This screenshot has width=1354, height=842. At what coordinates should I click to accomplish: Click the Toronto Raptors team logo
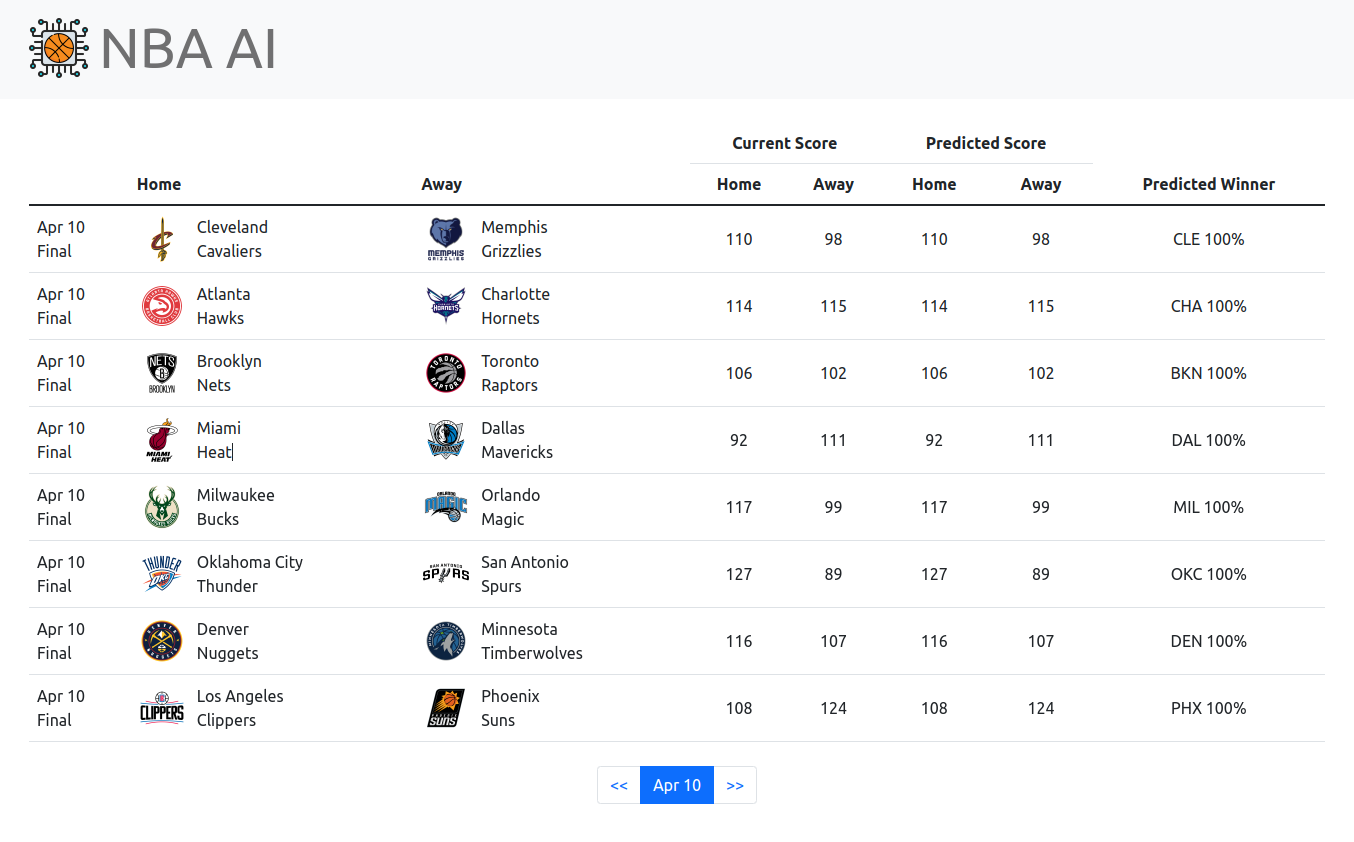446,373
